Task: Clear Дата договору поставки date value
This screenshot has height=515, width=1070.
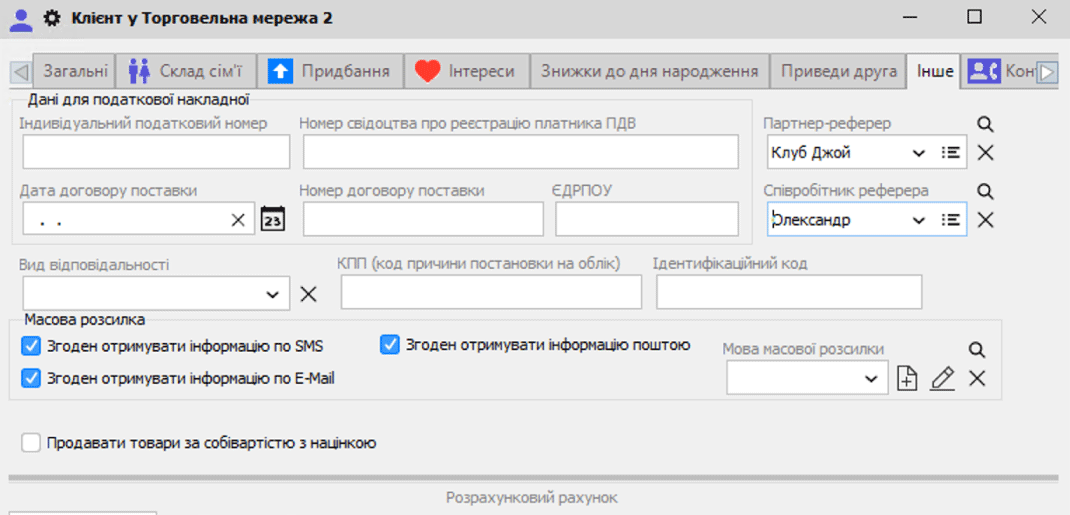Action: [x=237, y=220]
